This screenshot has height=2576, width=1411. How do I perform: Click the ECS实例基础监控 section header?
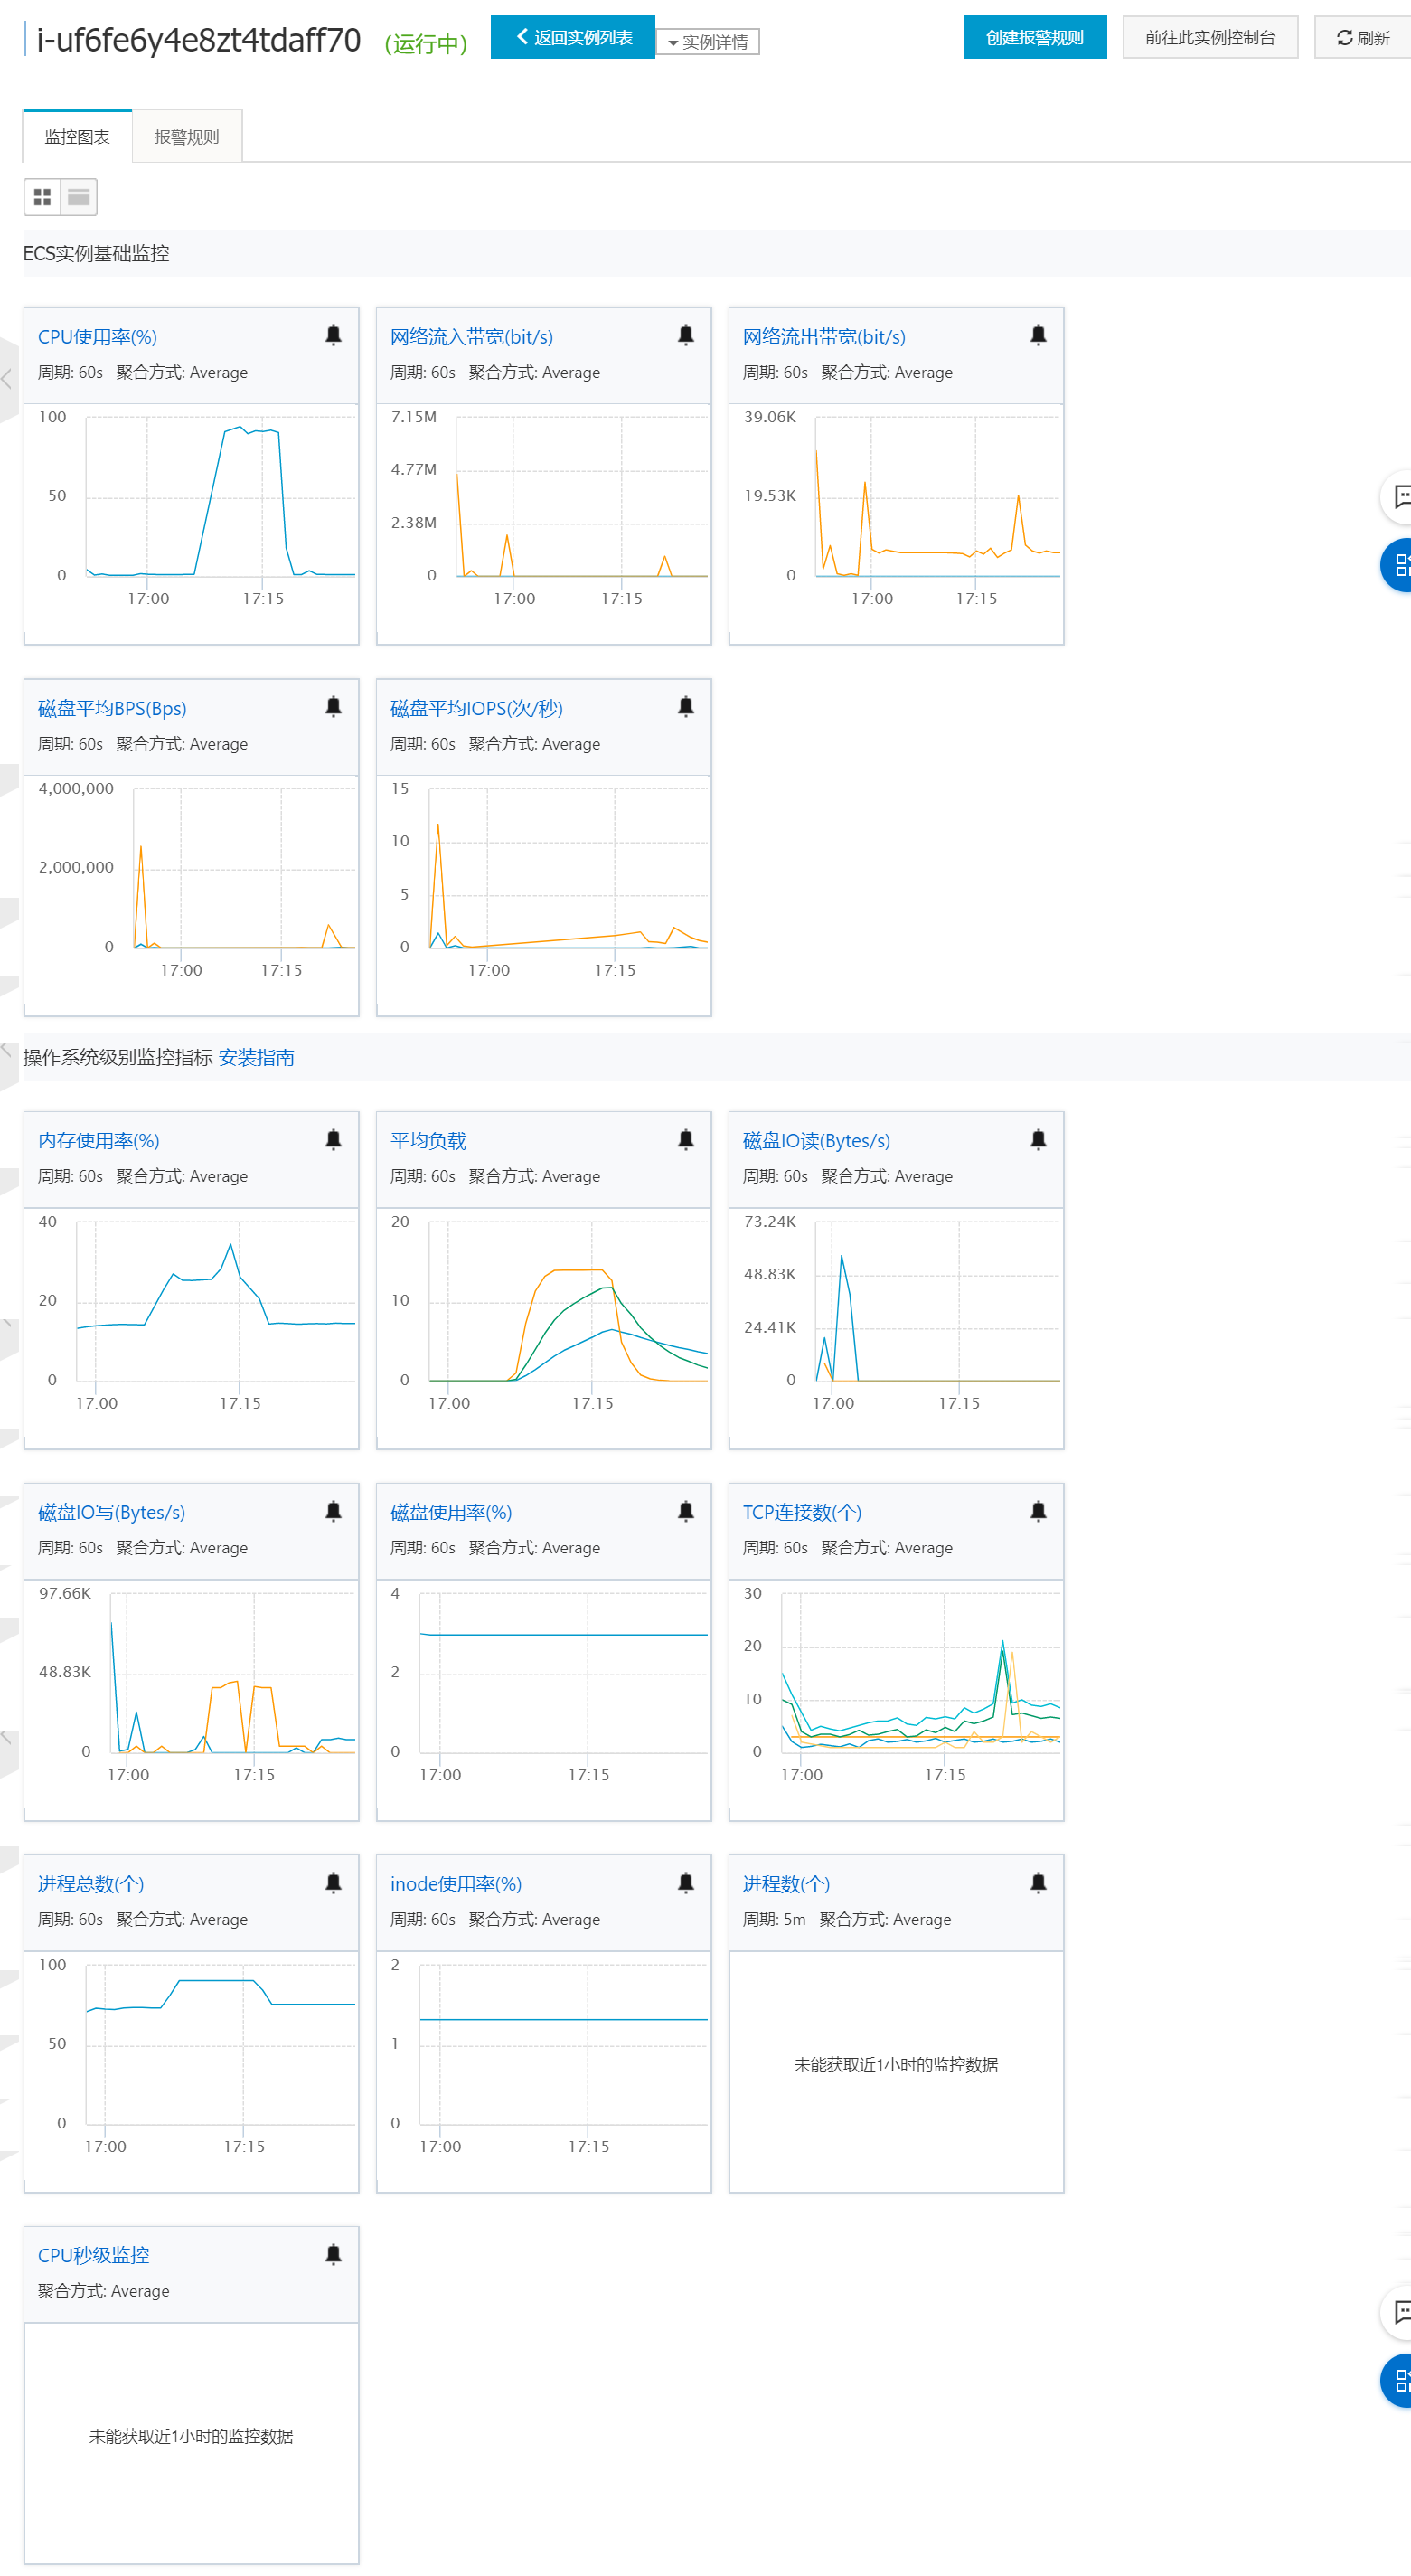click(96, 253)
